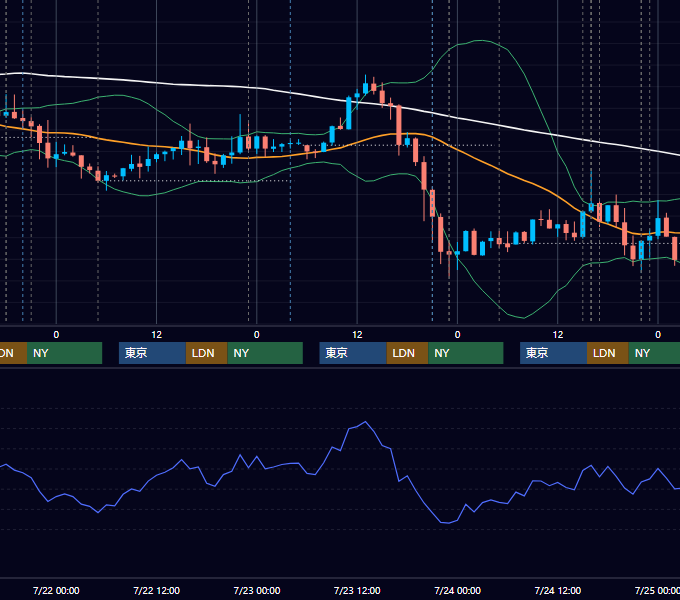Click the oscillator peak near 7/23 12:00

tap(366, 422)
